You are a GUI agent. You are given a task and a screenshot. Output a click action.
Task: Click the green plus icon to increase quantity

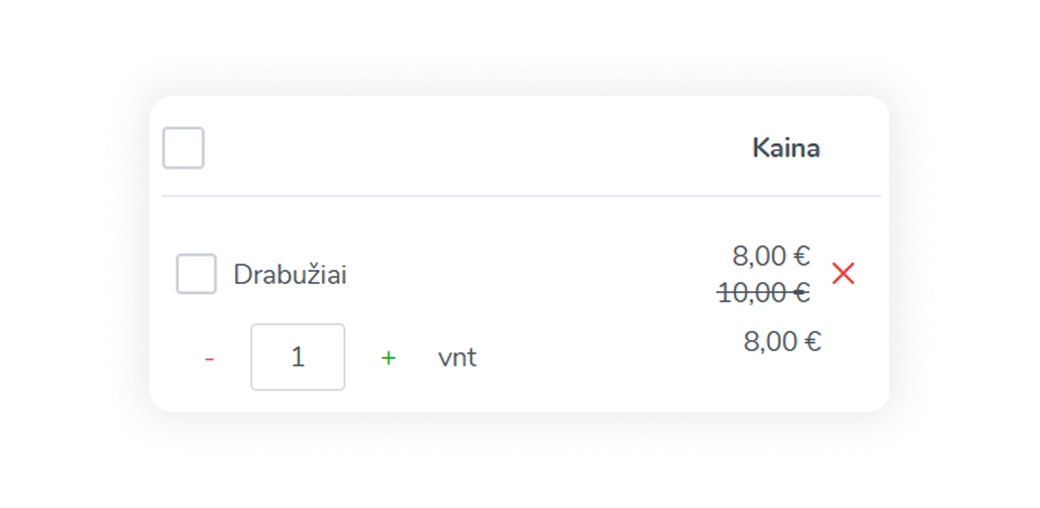[388, 357]
